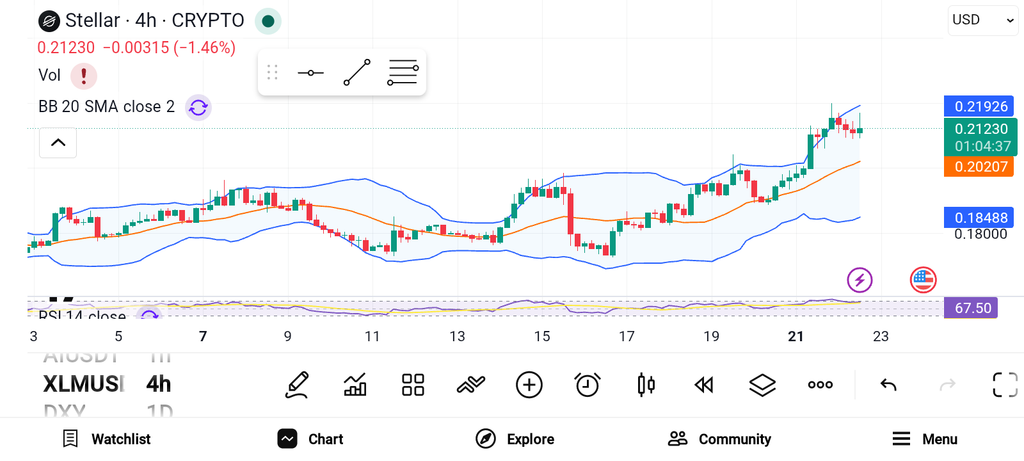Click date 7 on the time axis
The width and height of the screenshot is (1024, 461).
point(203,337)
